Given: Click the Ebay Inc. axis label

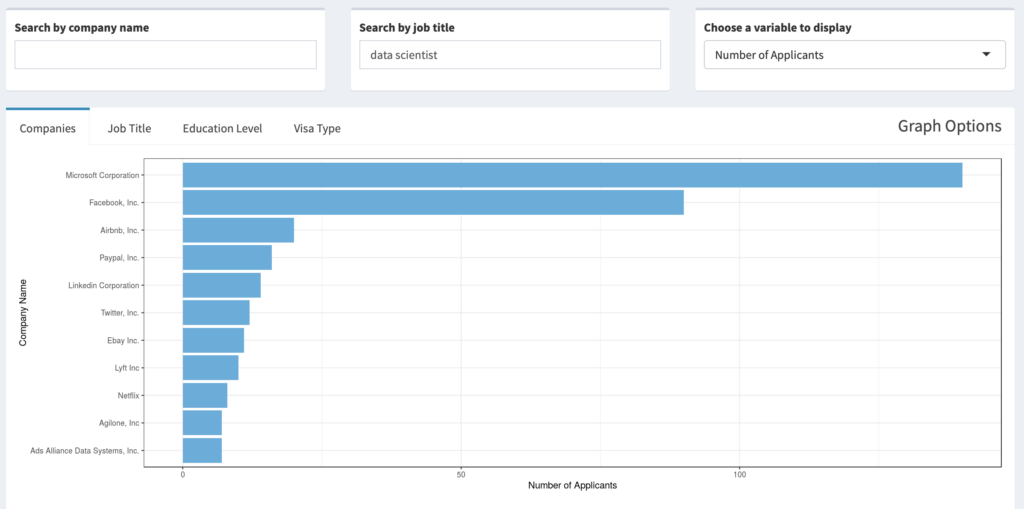Looking at the screenshot, I should point(123,340).
